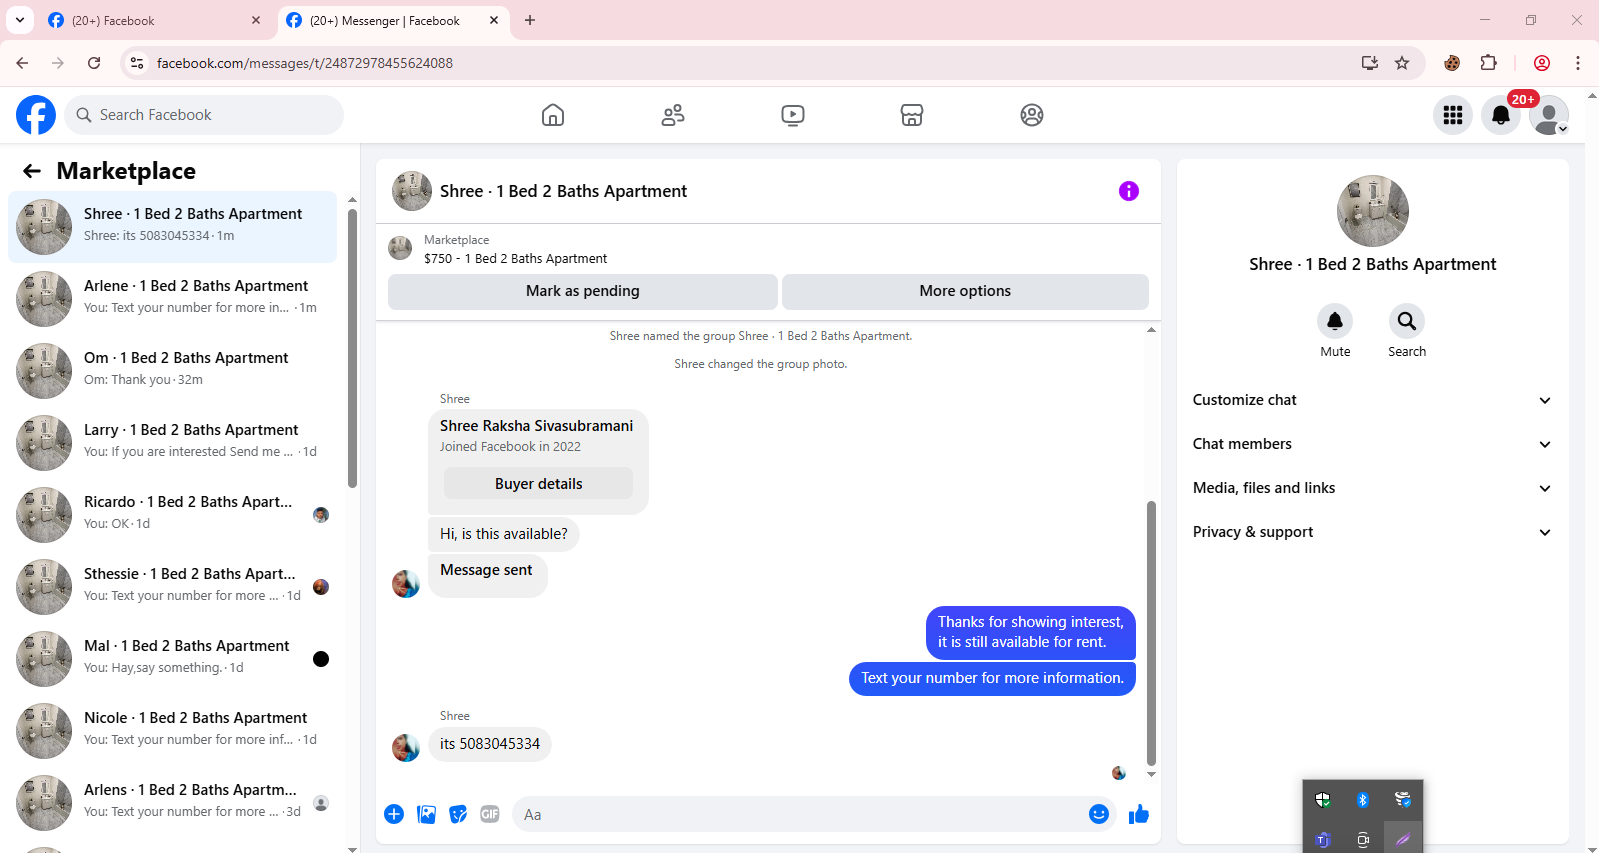Click the message "its 5083045334"
This screenshot has height=853, width=1599.
click(490, 744)
